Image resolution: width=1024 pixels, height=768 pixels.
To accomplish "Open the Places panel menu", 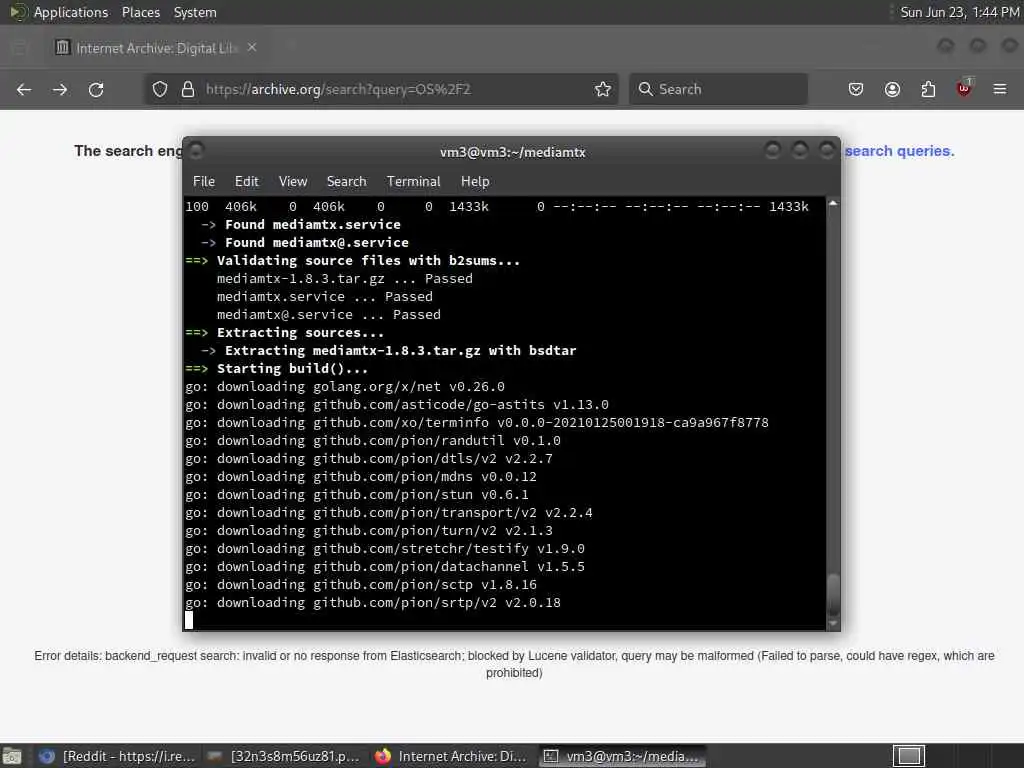I will [x=141, y=12].
